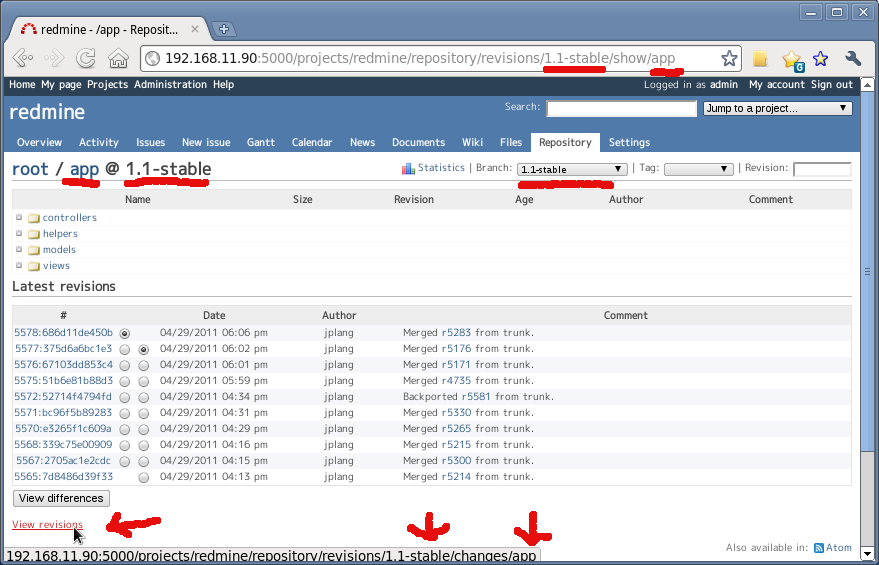
Task: Select second radio for revision 5575
Action: click(144, 382)
